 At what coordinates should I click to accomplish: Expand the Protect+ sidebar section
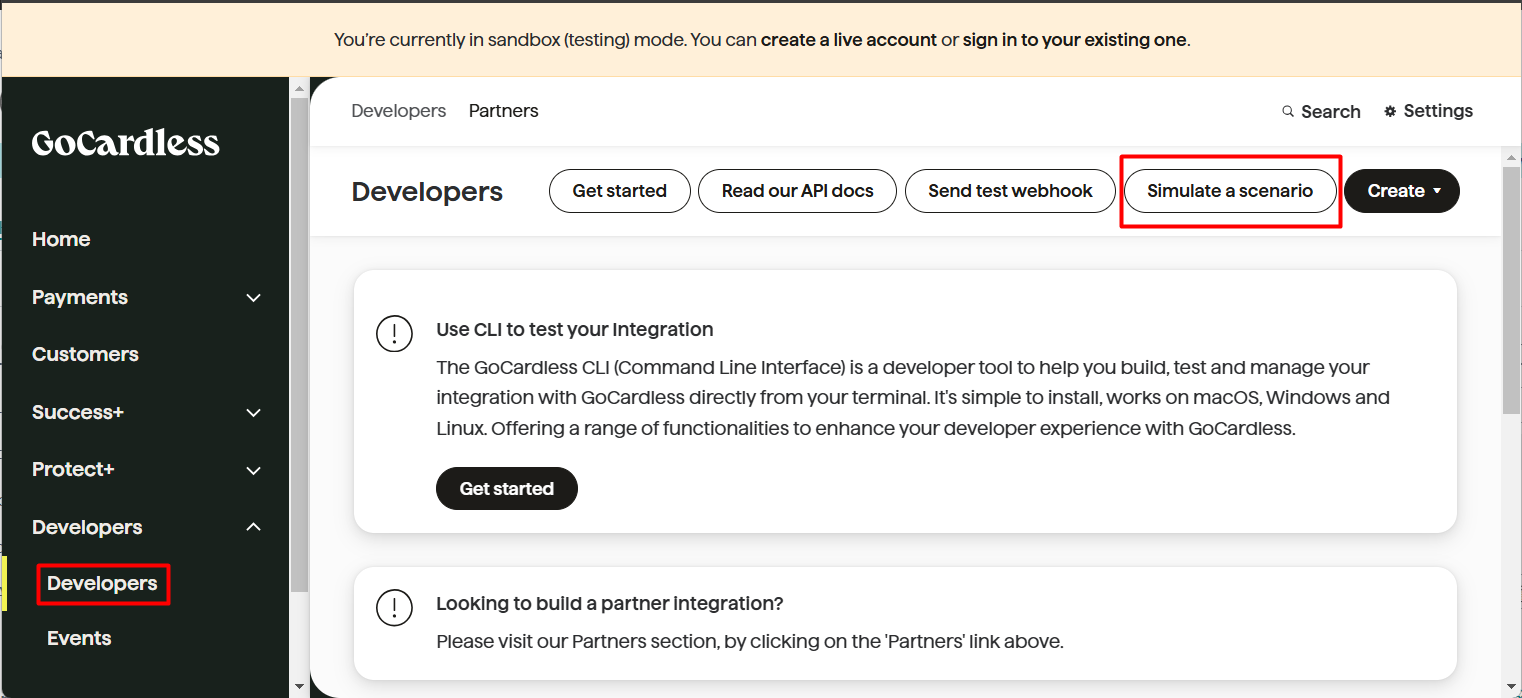254,470
